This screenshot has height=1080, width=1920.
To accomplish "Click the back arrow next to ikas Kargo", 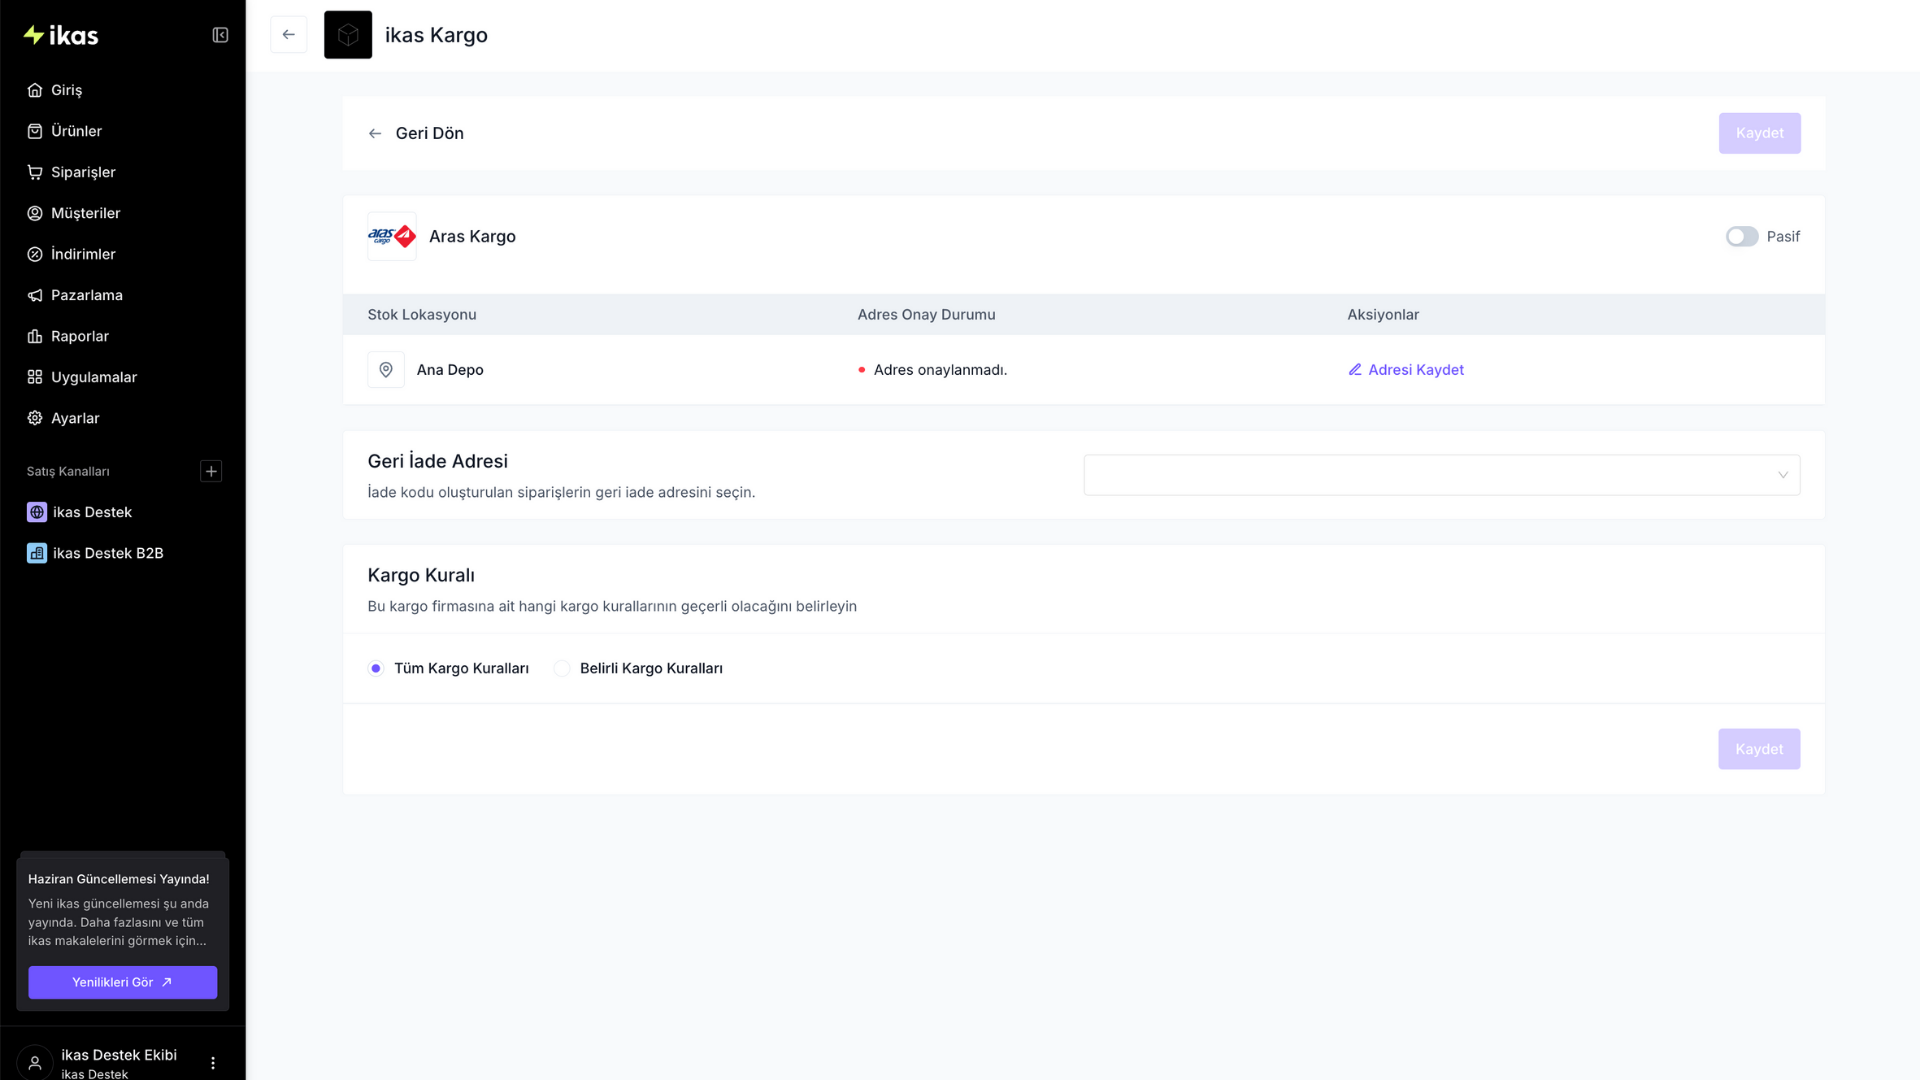I will click(x=288, y=35).
